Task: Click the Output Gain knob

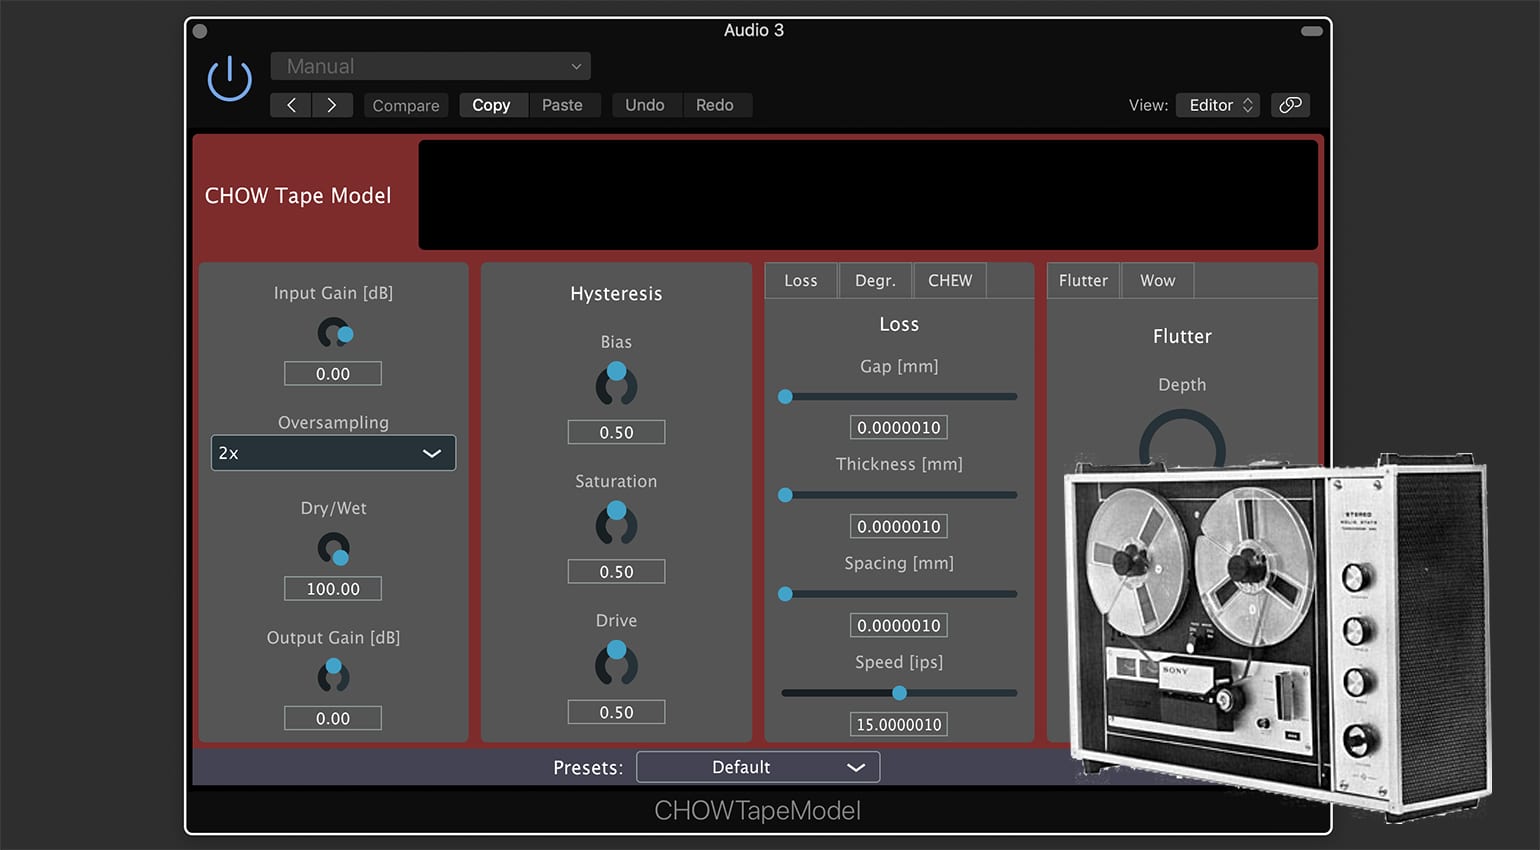Action: pyautogui.click(x=334, y=677)
